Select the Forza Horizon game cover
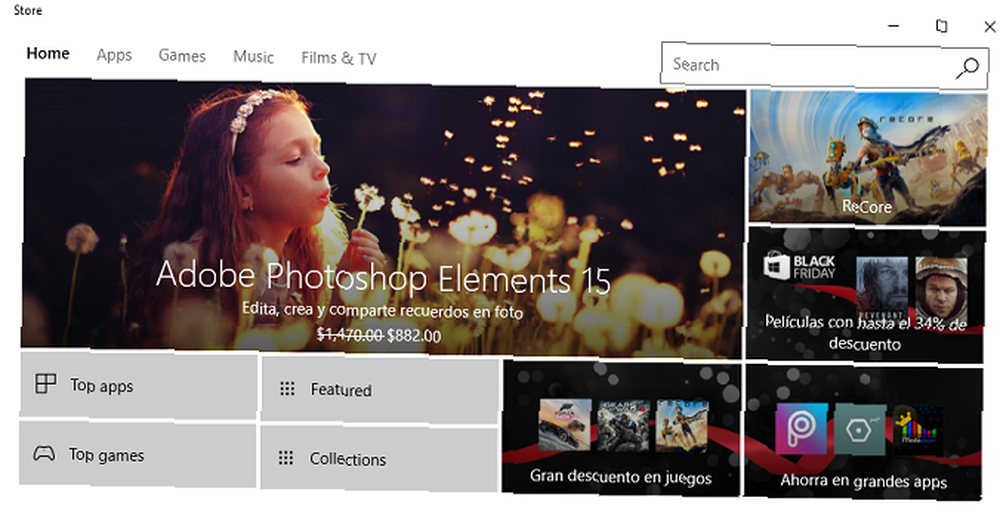This screenshot has width=1000, height=516. click(564, 425)
